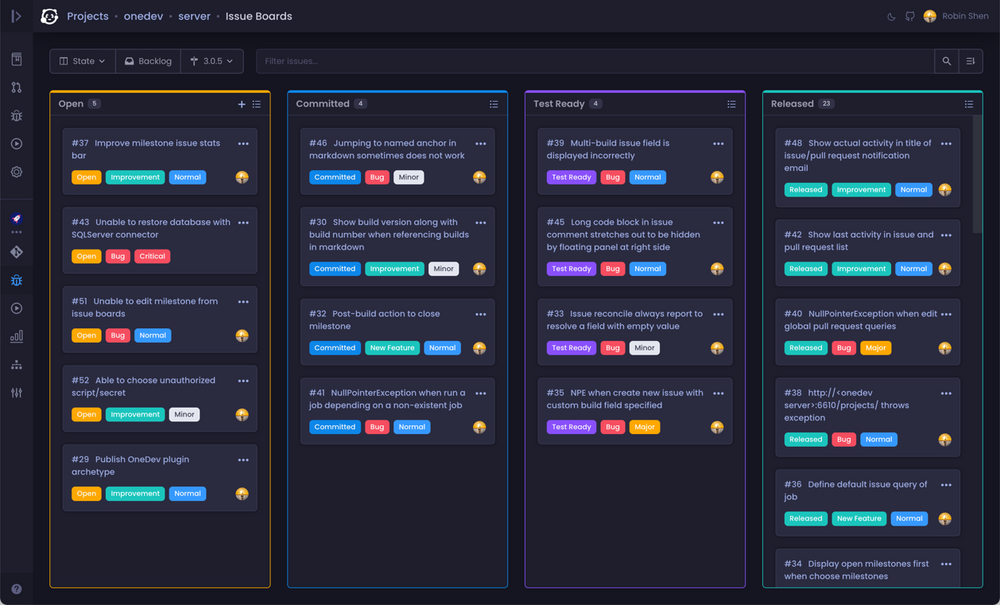Open the GitHub icon in top bar
This screenshot has height=605, width=1000.
[x=912, y=16]
